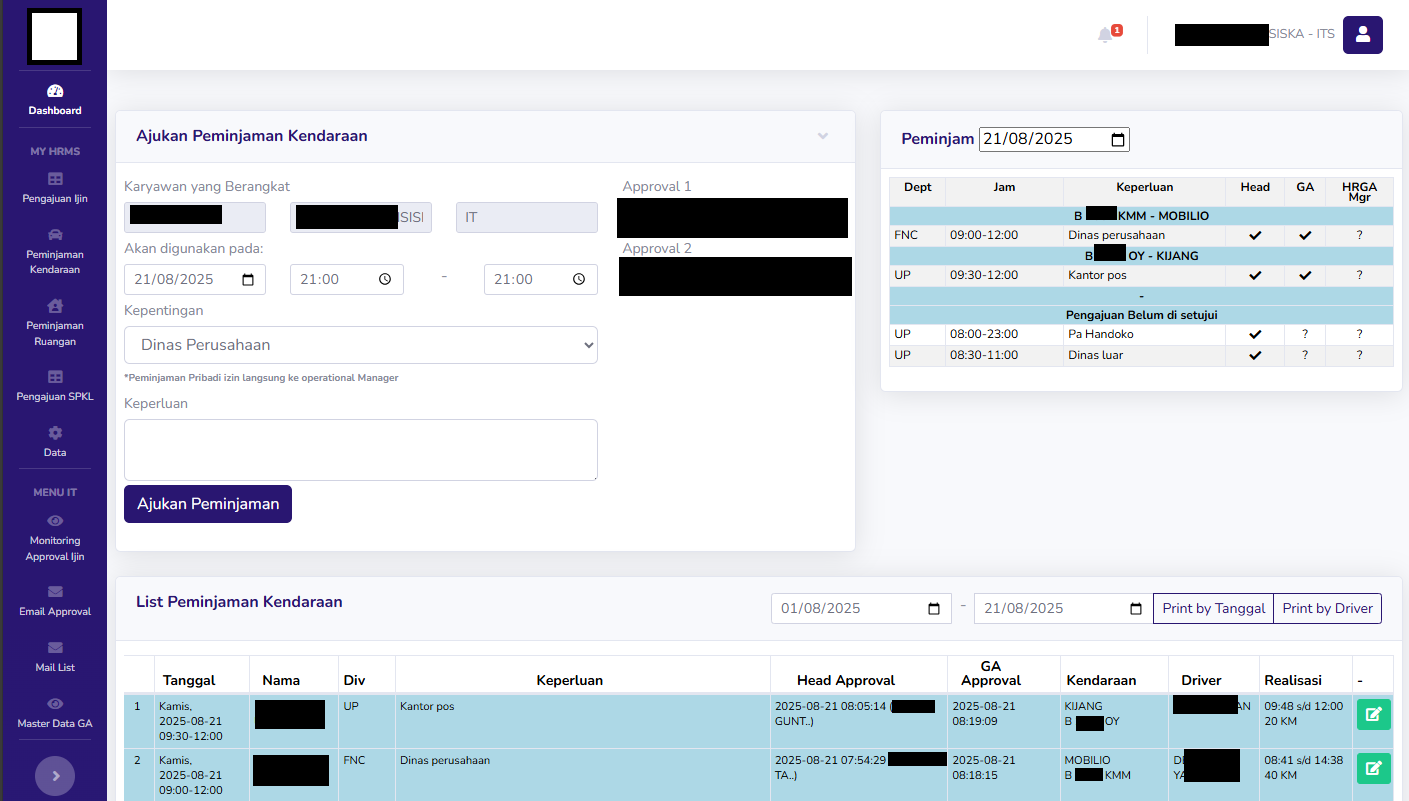Click the Ajukan Peminjaman button
1409x801 pixels.
click(x=208, y=504)
